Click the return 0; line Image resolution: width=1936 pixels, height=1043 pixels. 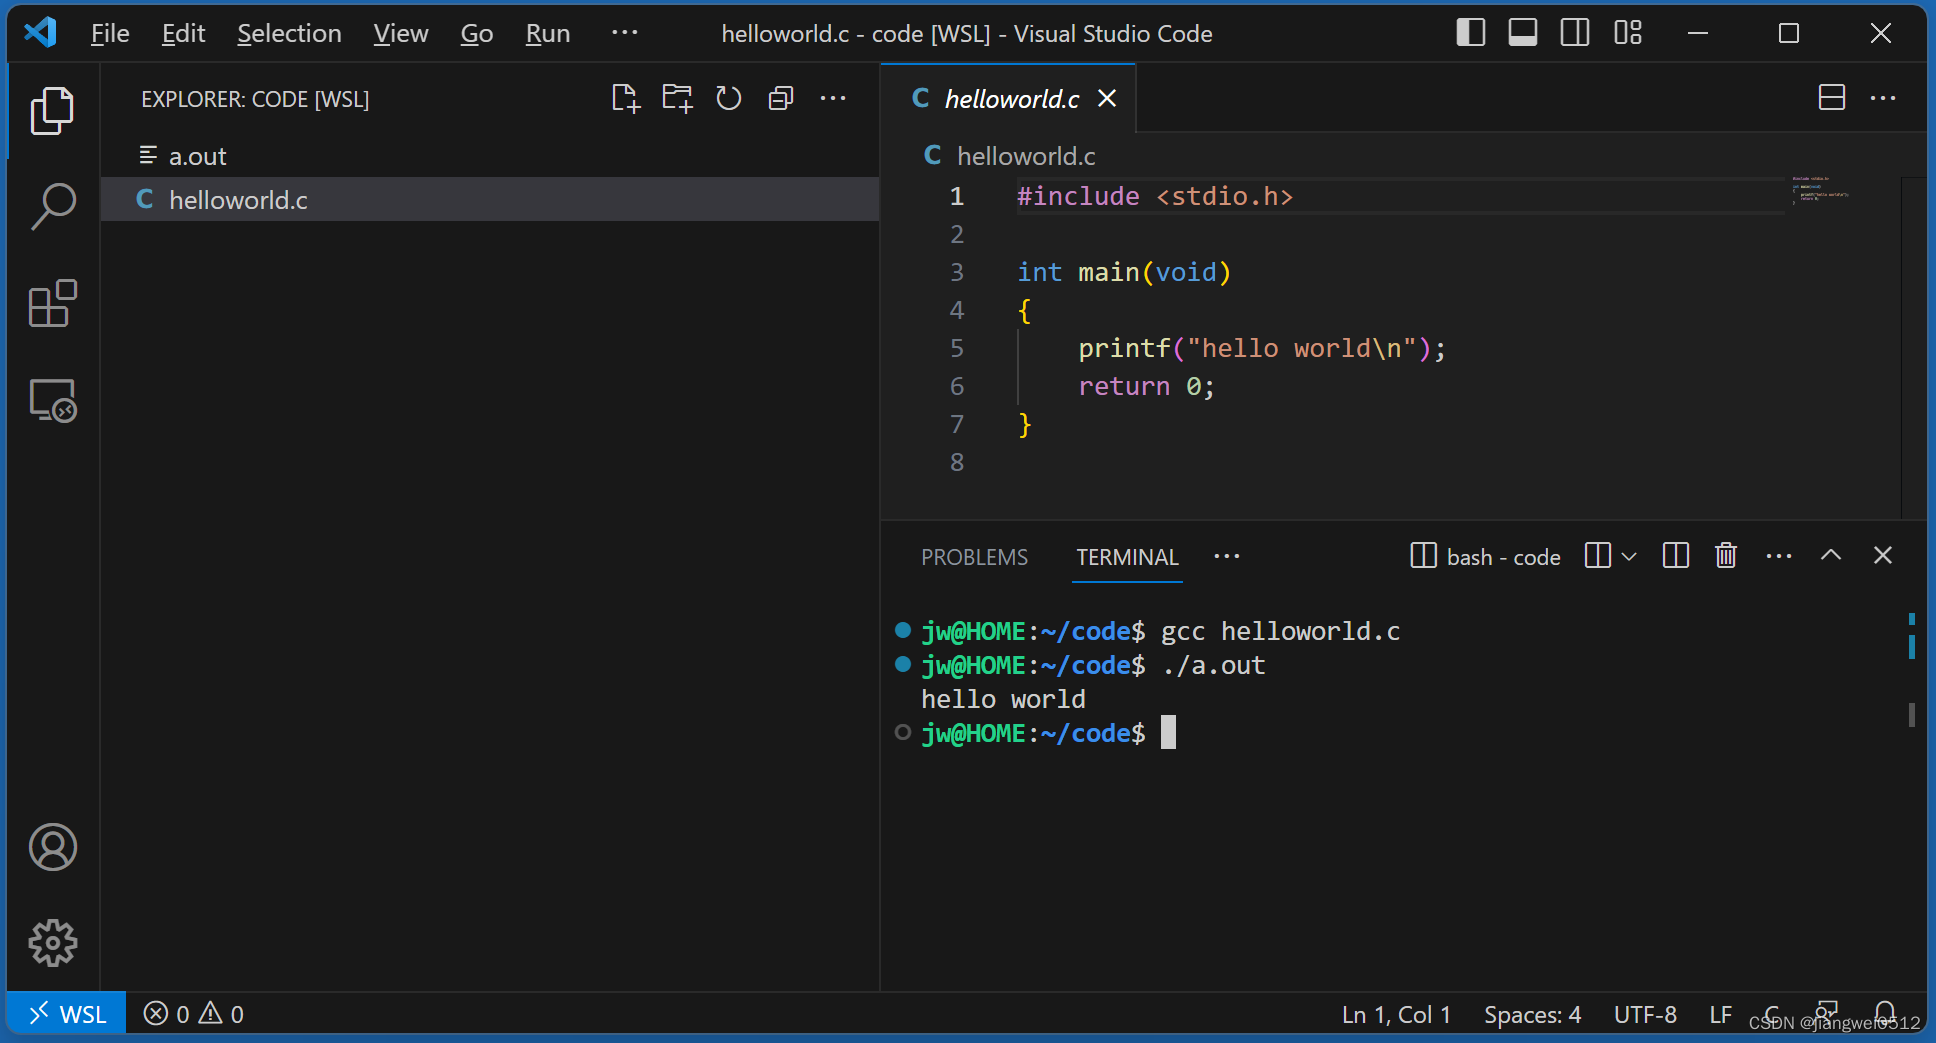pos(1146,386)
